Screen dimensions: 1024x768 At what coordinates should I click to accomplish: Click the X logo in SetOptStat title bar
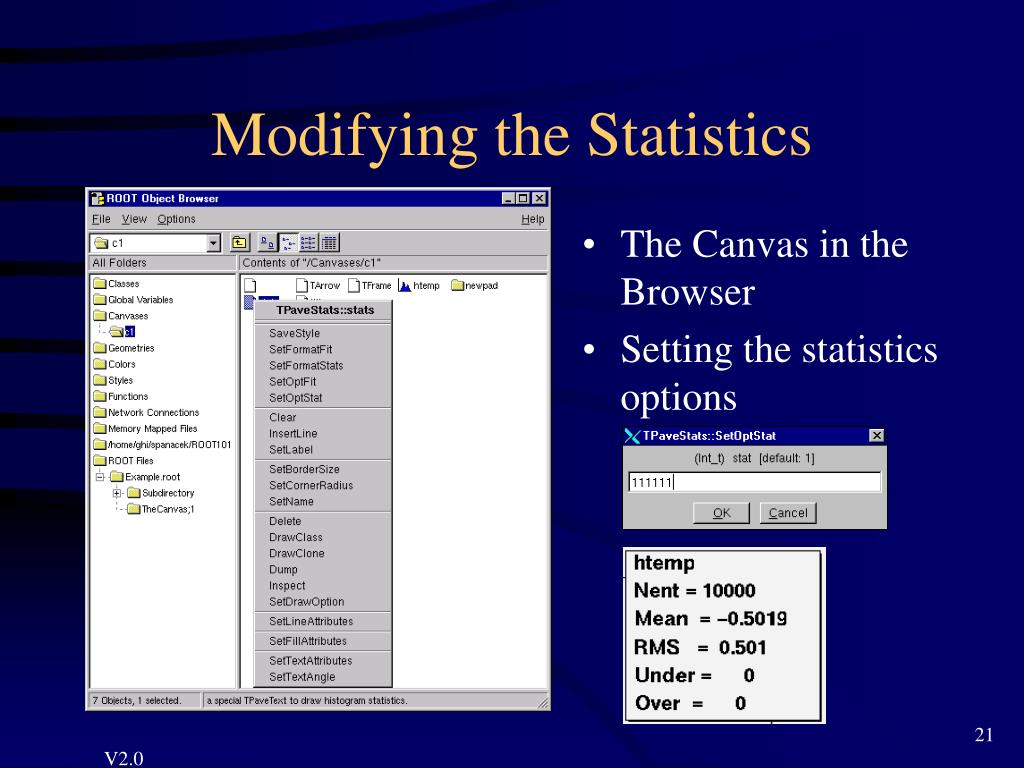632,436
